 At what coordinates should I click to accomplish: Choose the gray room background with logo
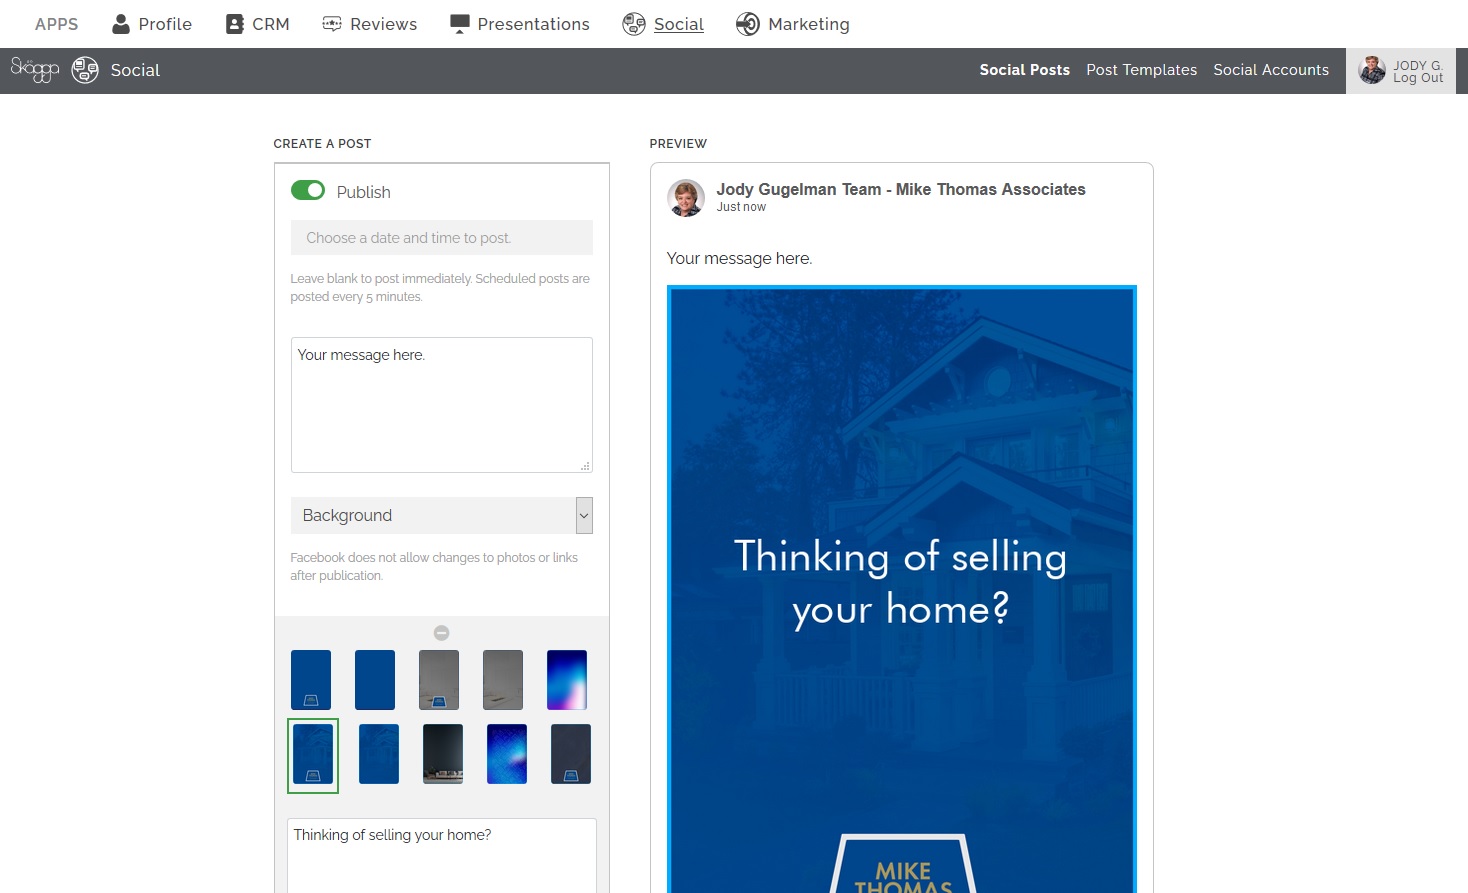click(x=439, y=680)
